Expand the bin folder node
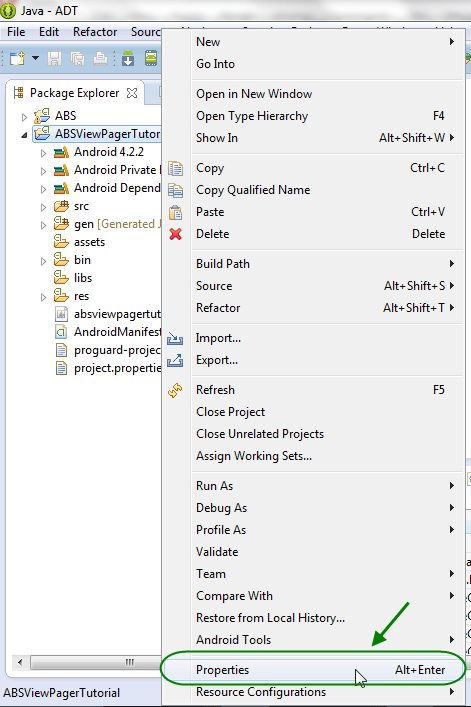This screenshot has width=471, height=707. (43, 262)
